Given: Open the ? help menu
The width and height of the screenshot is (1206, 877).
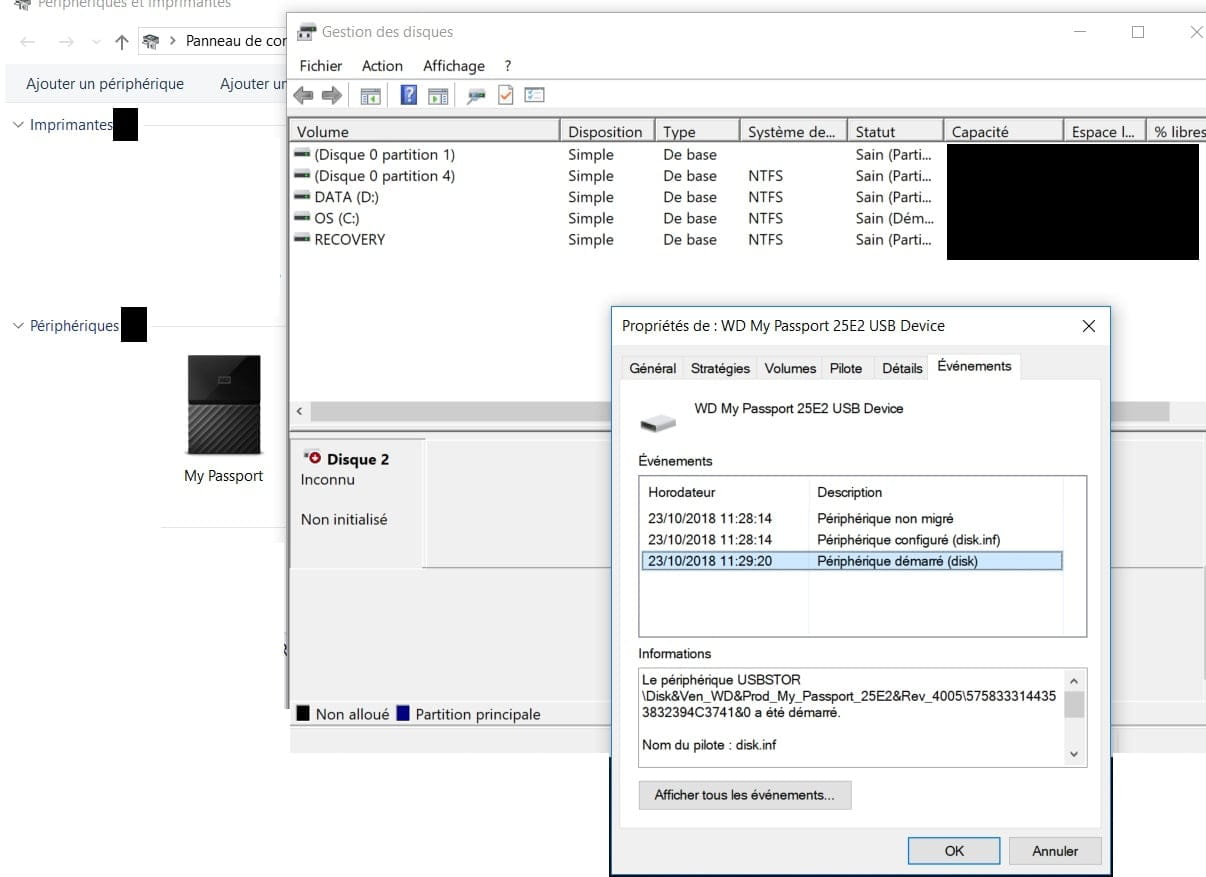Looking at the screenshot, I should [x=508, y=66].
